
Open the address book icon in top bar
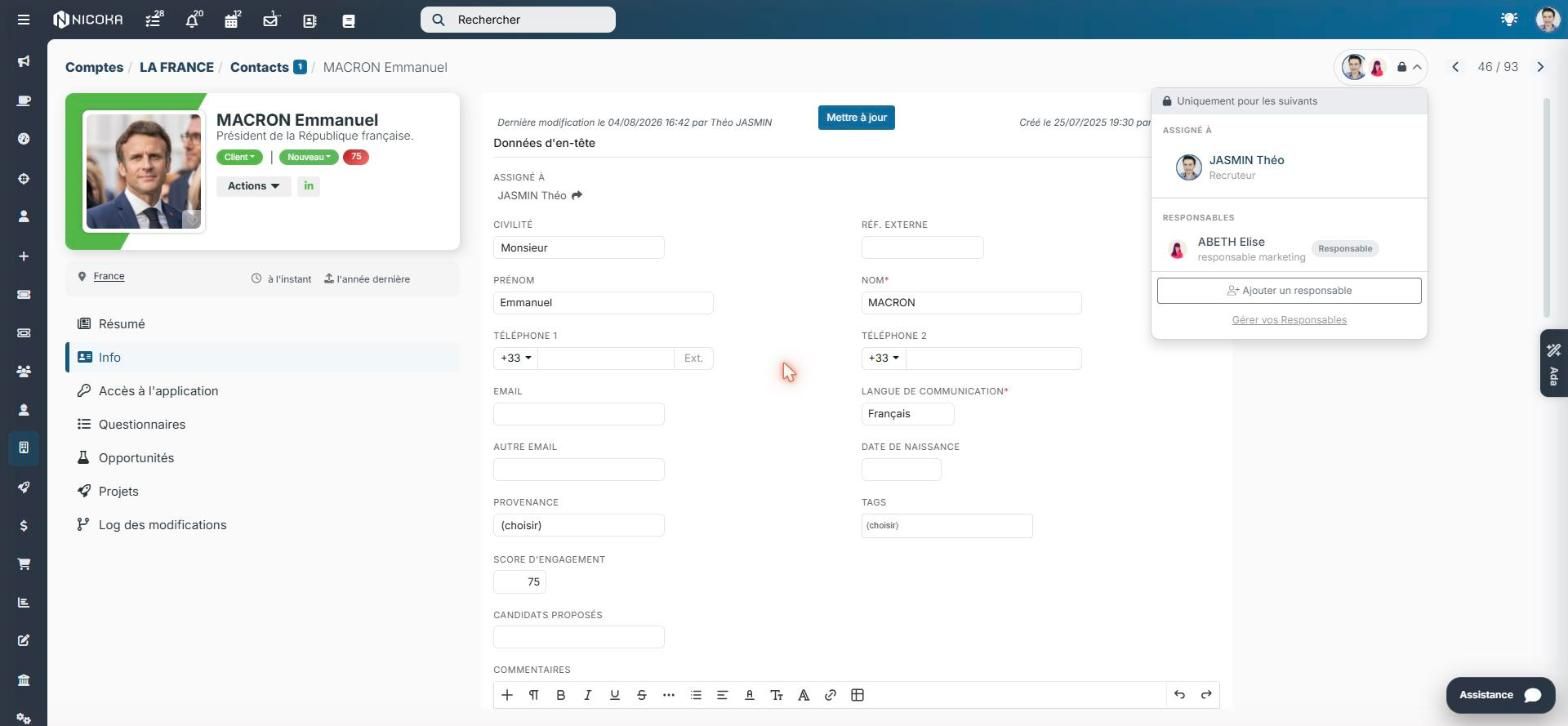[x=310, y=20]
